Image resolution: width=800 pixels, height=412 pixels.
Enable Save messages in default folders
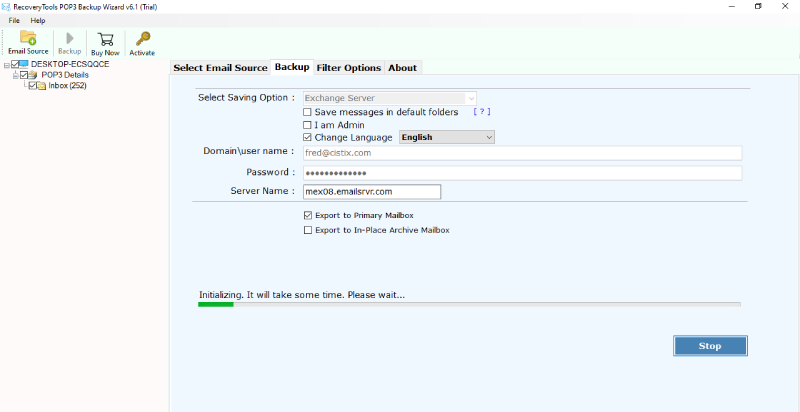click(308, 112)
